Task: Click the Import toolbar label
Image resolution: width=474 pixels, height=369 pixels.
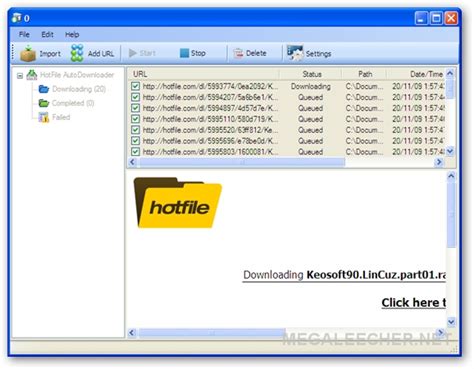Action: [x=50, y=54]
